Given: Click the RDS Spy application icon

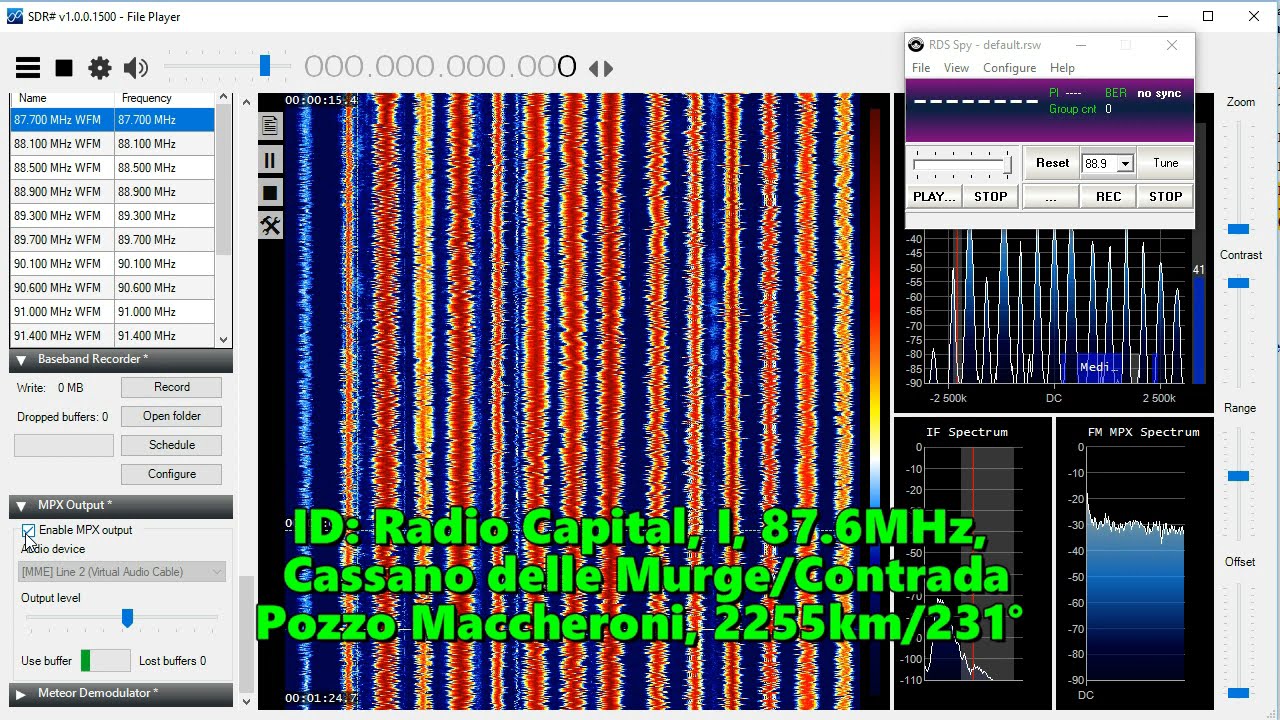Looking at the screenshot, I should (916, 45).
